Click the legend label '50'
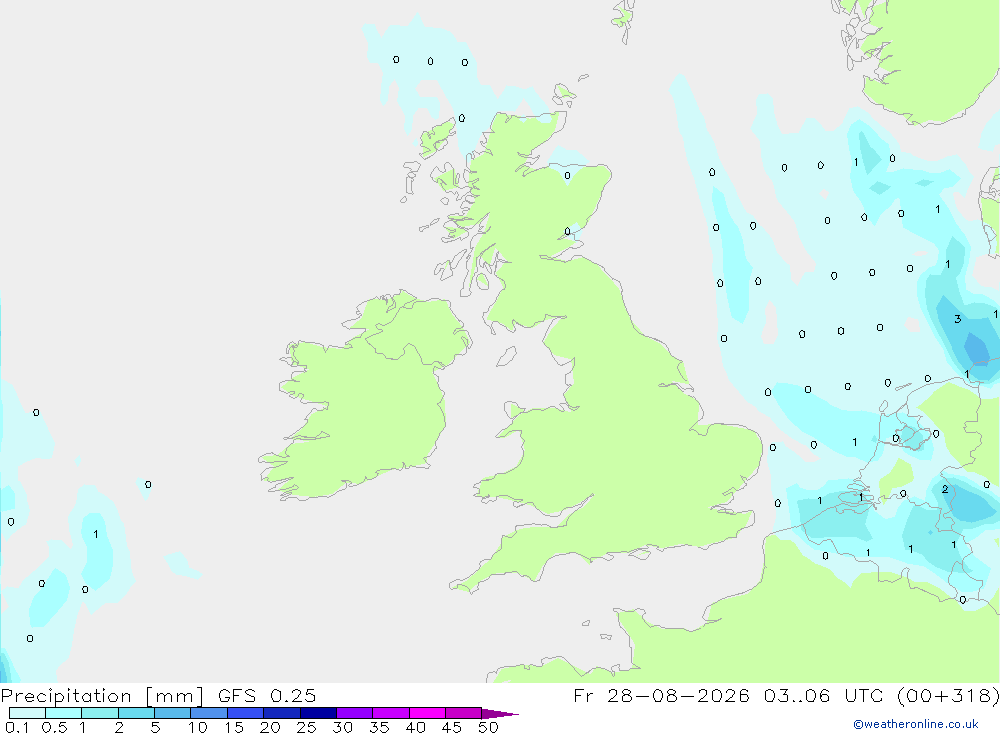 (488, 727)
